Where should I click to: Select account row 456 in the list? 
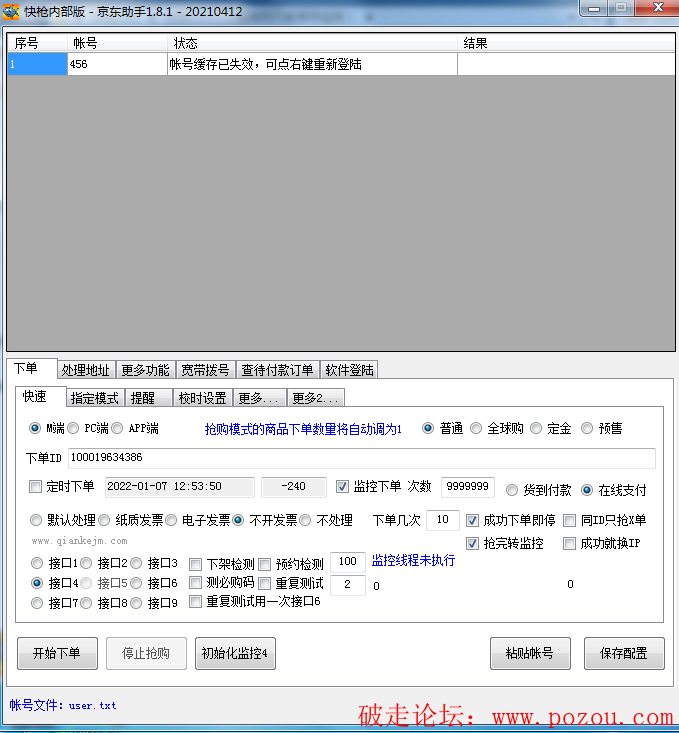coord(341,64)
